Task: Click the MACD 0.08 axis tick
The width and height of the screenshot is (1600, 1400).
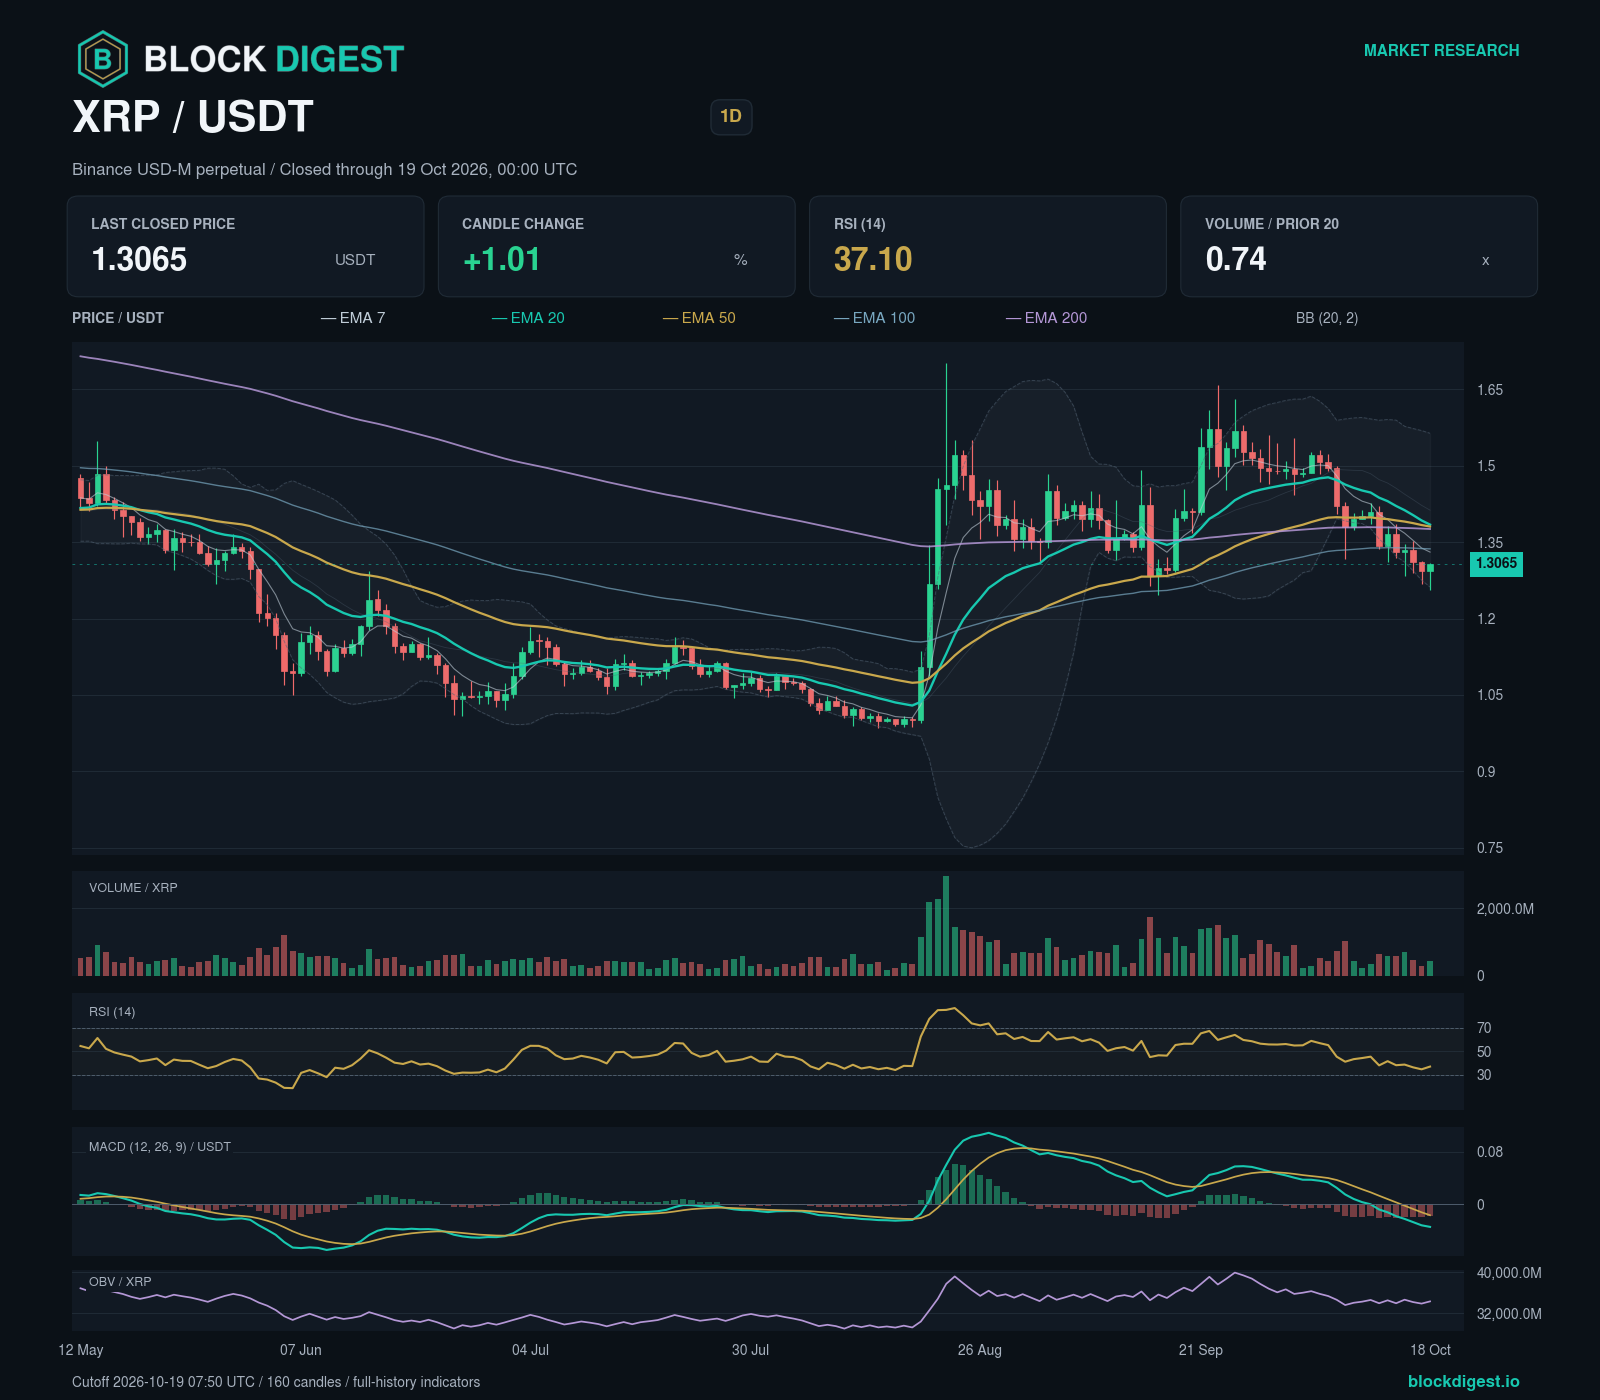Action: (1490, 1152)
